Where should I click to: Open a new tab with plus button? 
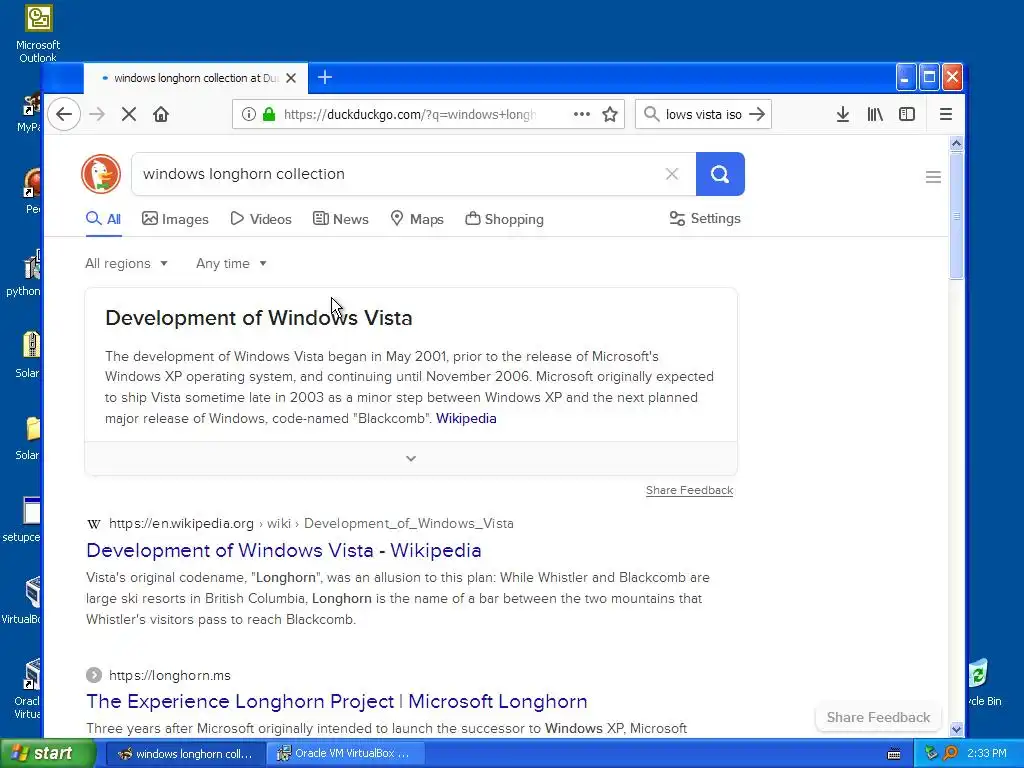(325, 78)
